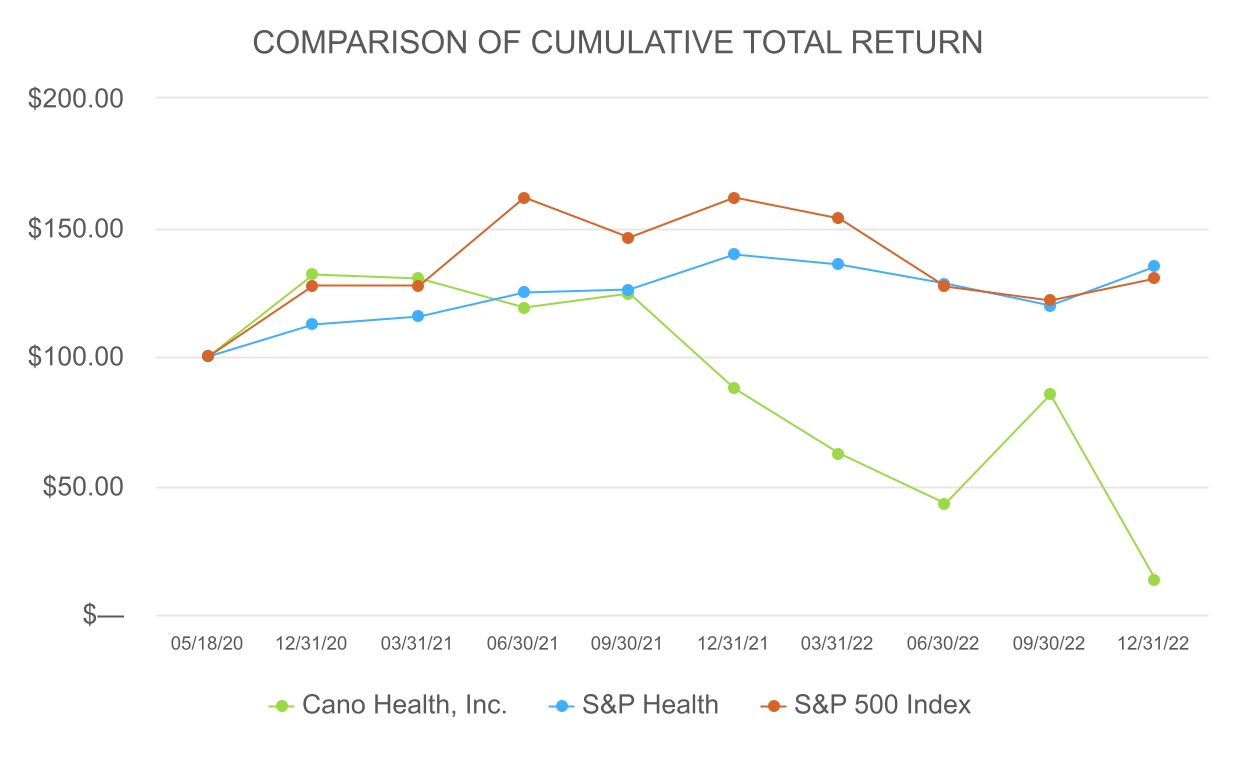Select the S&P Health legend label
Image resolution: width=1238 pixels, height=760 pixels.
pos(651,705)
